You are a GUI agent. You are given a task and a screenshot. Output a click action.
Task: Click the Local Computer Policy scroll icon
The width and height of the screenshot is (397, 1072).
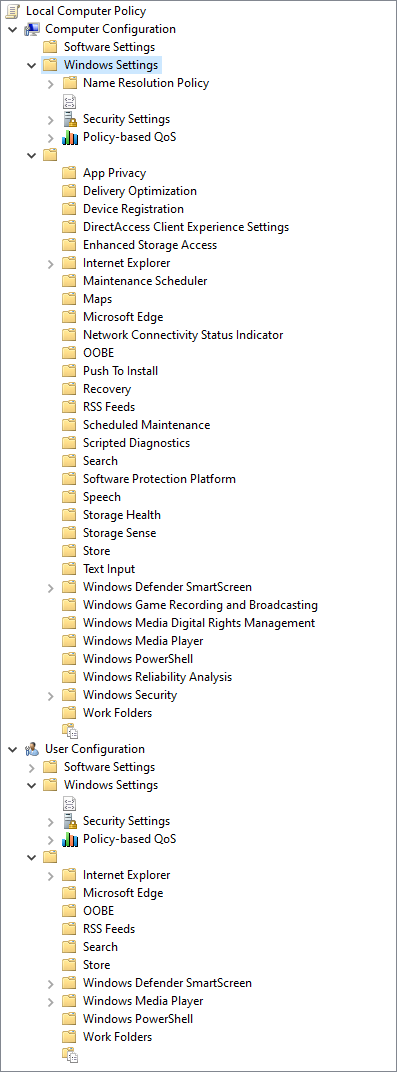[12, 11]
